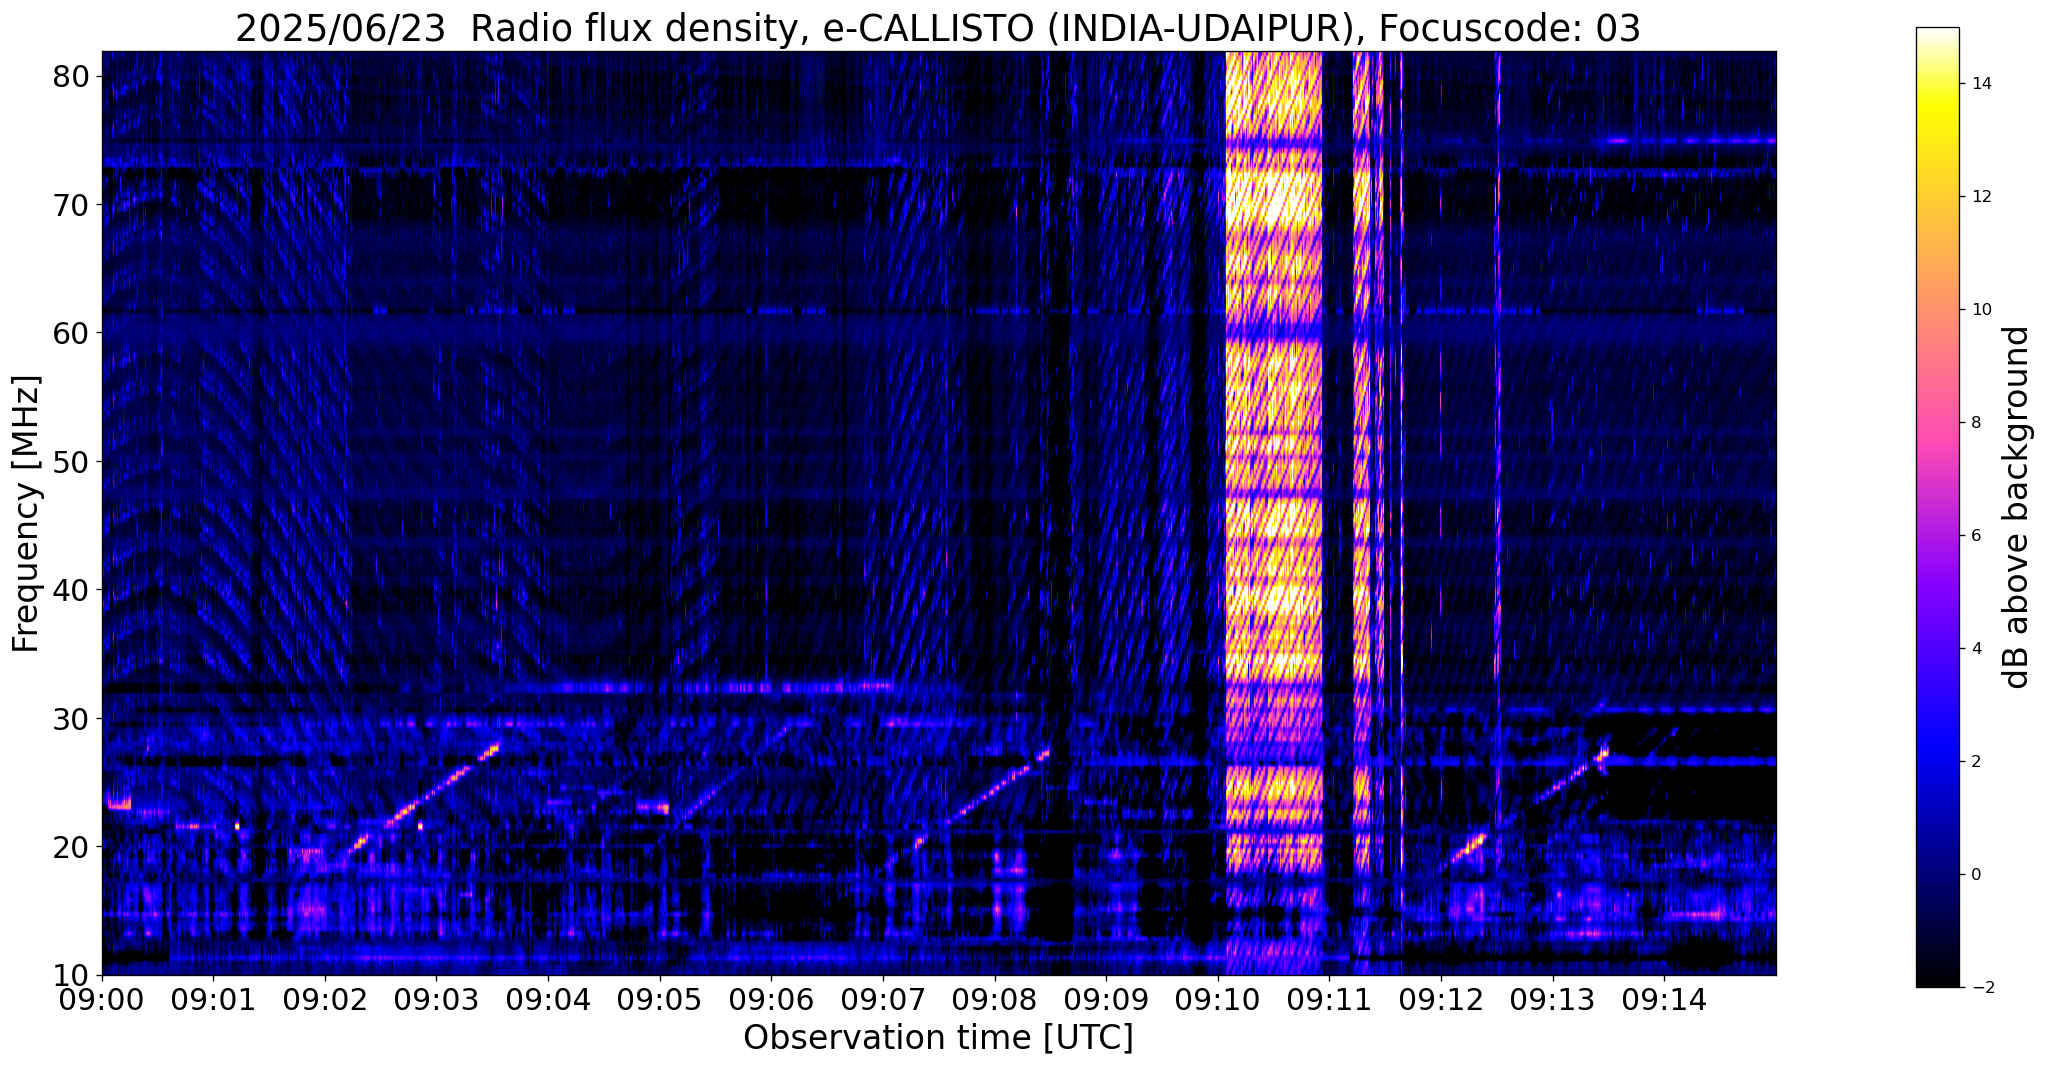Click the colorbar tick value 14
The width and height of the screenshot is (2047, 1067).
click(x=1979, y=84)
